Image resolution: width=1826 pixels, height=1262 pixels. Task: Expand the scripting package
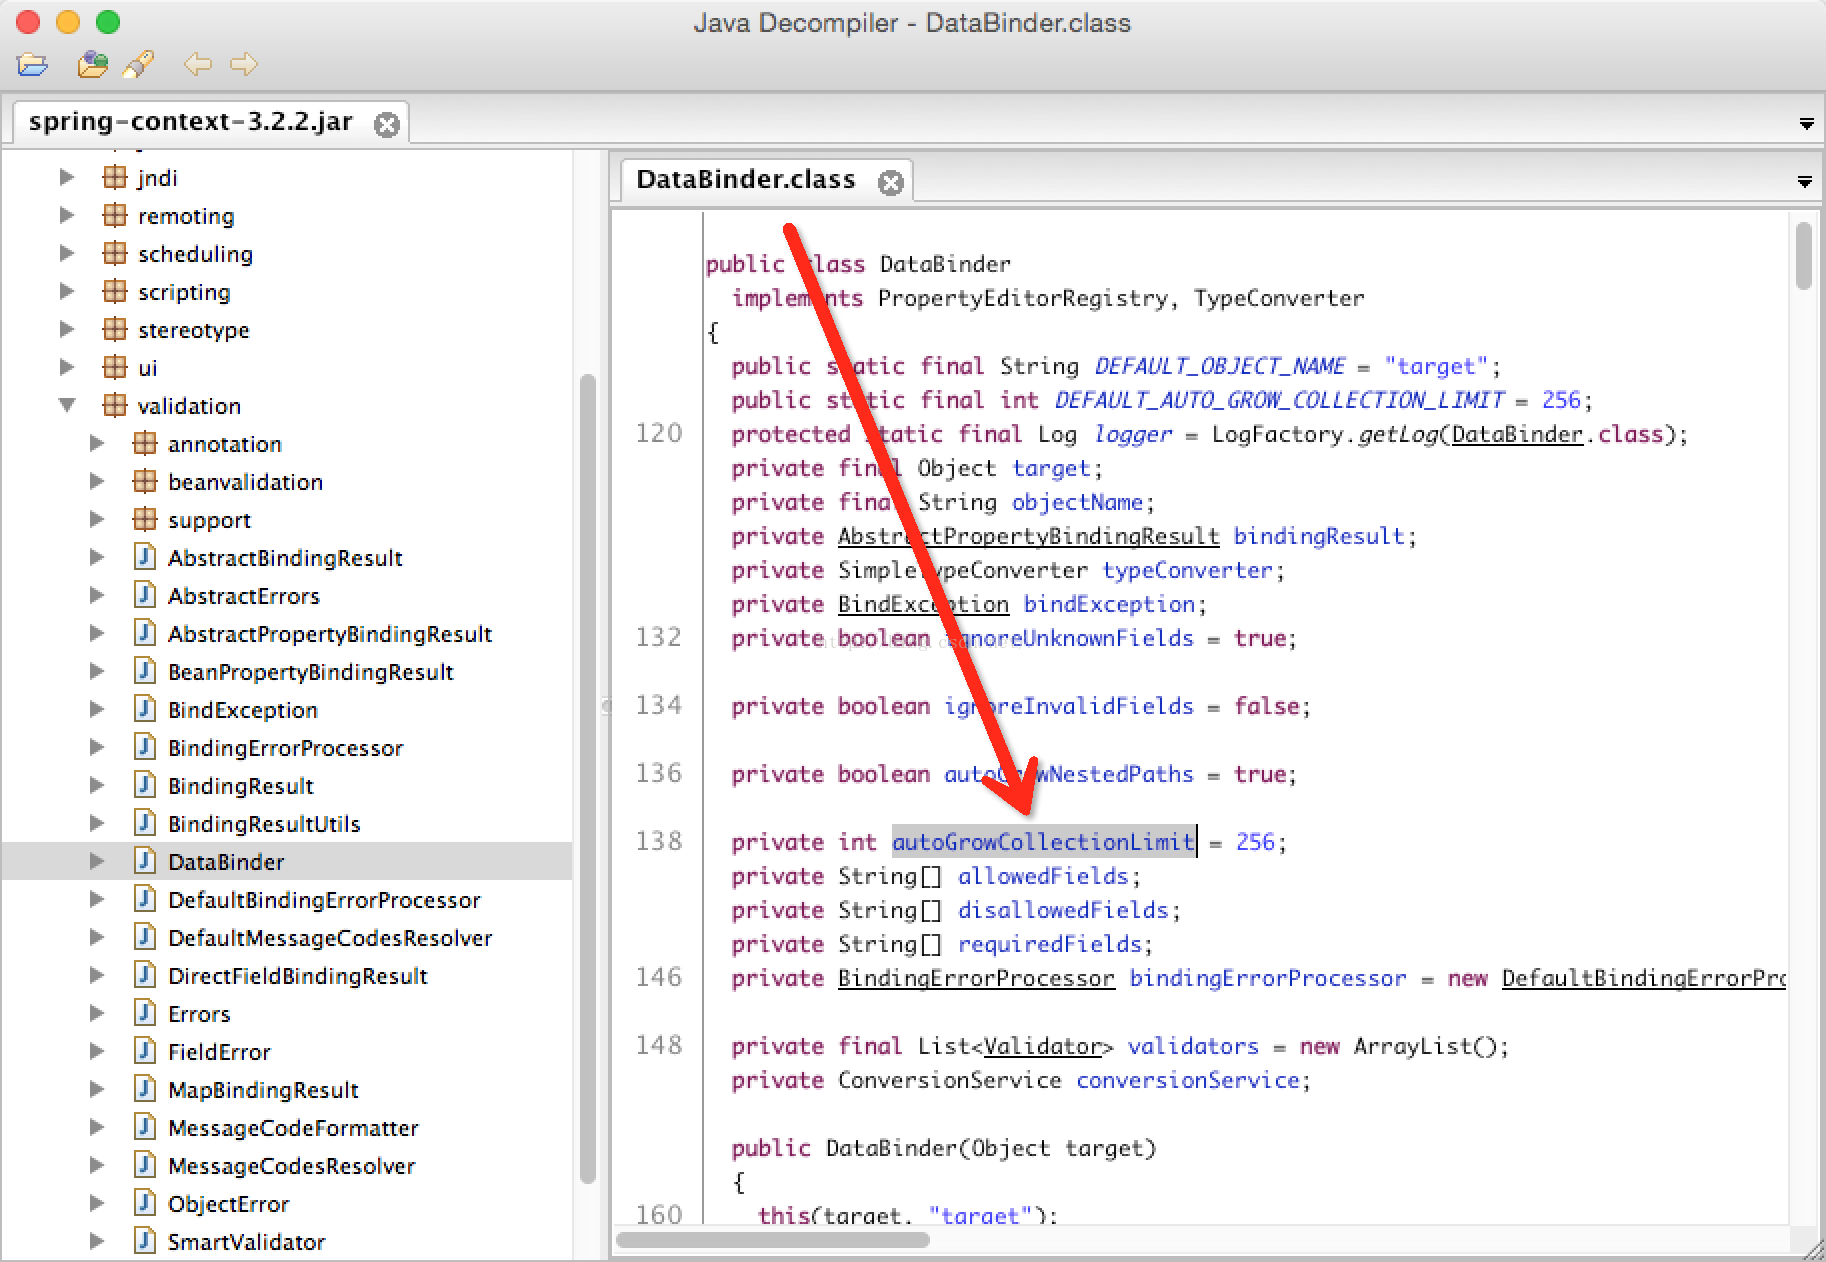[x=67, y=291]
